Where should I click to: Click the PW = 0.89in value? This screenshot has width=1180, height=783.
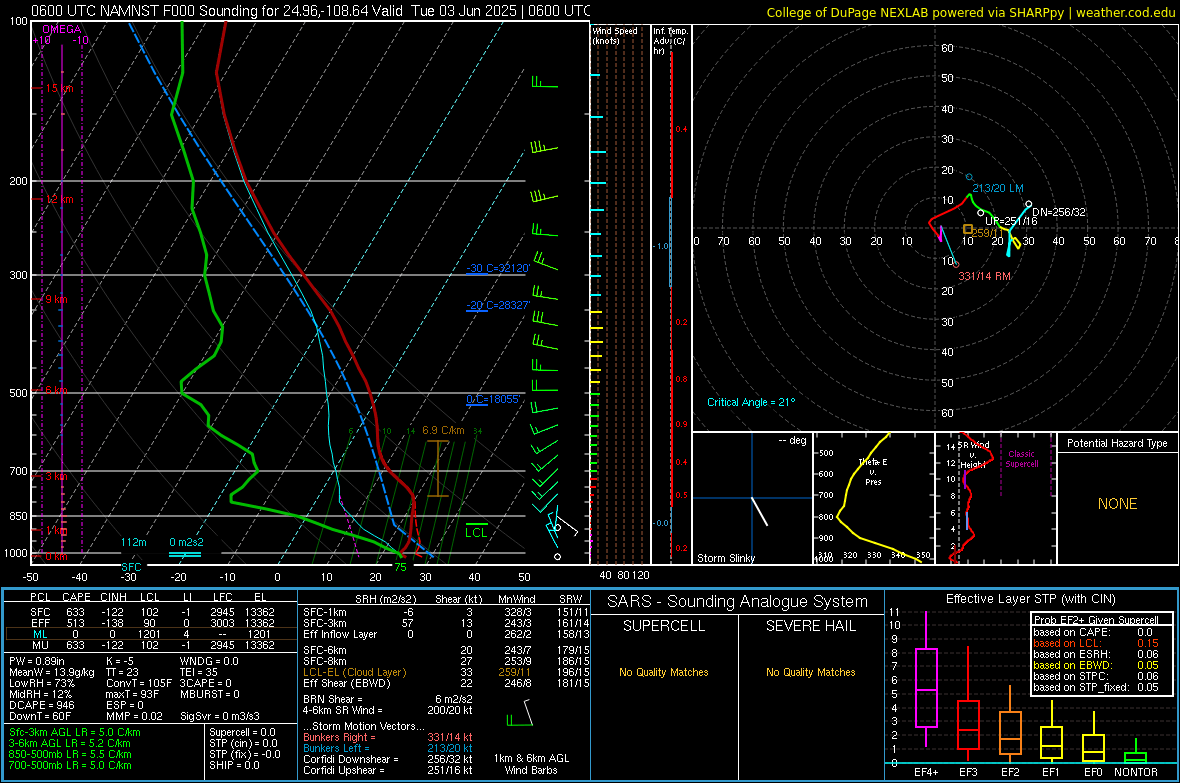coord(37,661)
